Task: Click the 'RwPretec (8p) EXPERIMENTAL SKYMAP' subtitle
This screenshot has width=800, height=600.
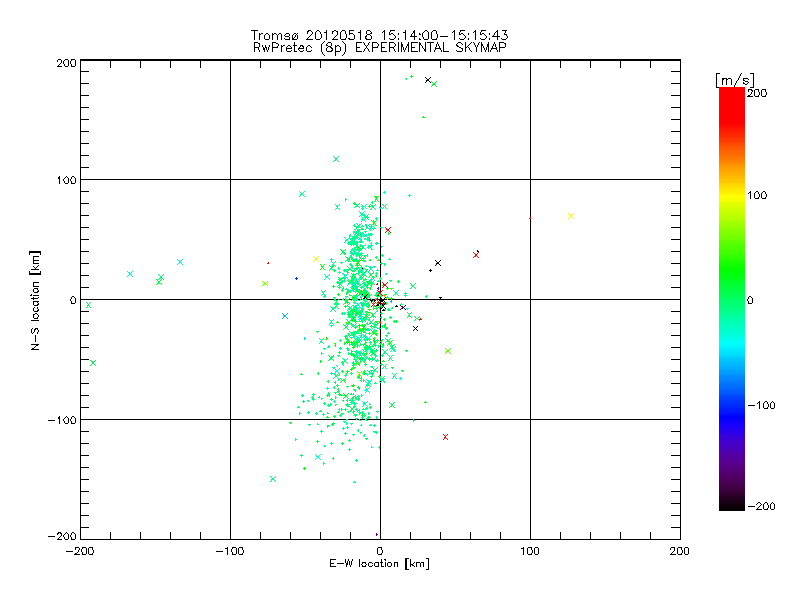Action: [380, 48]
